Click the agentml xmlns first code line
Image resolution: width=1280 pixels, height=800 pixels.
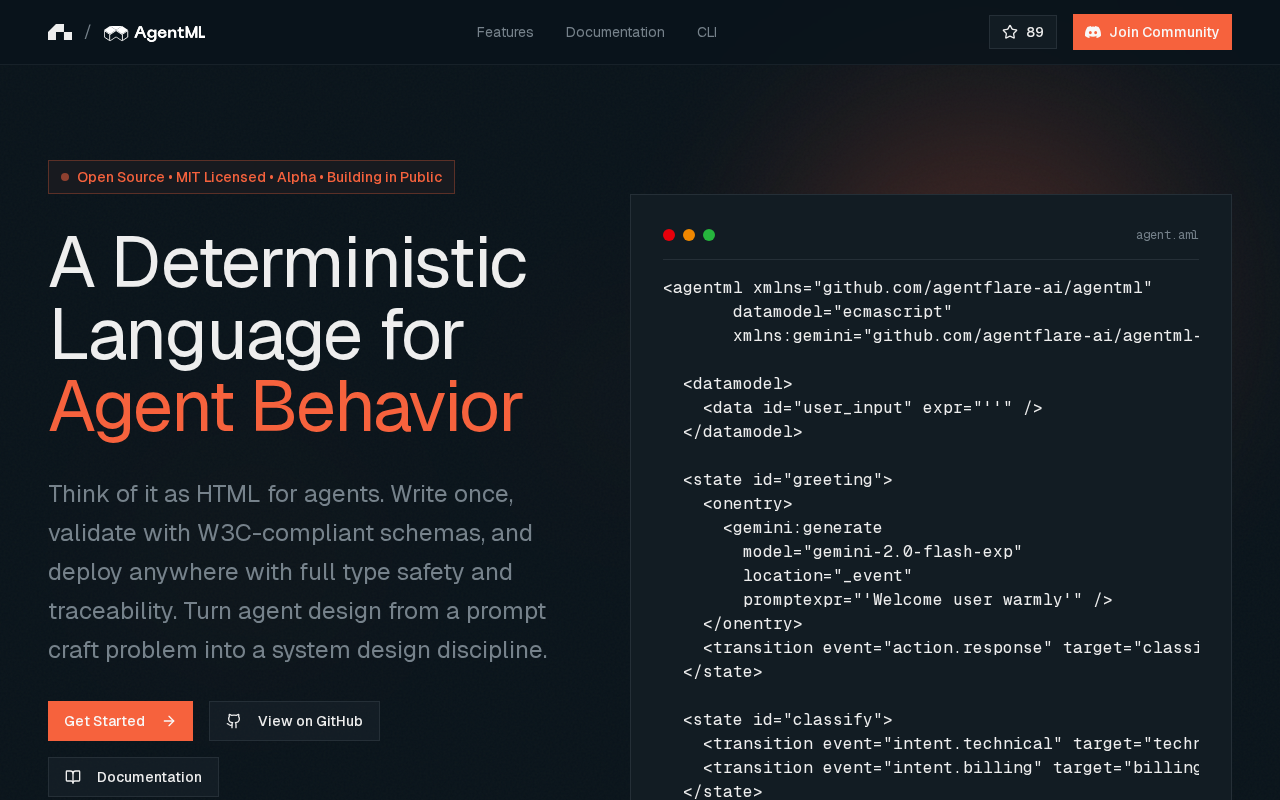908,288
